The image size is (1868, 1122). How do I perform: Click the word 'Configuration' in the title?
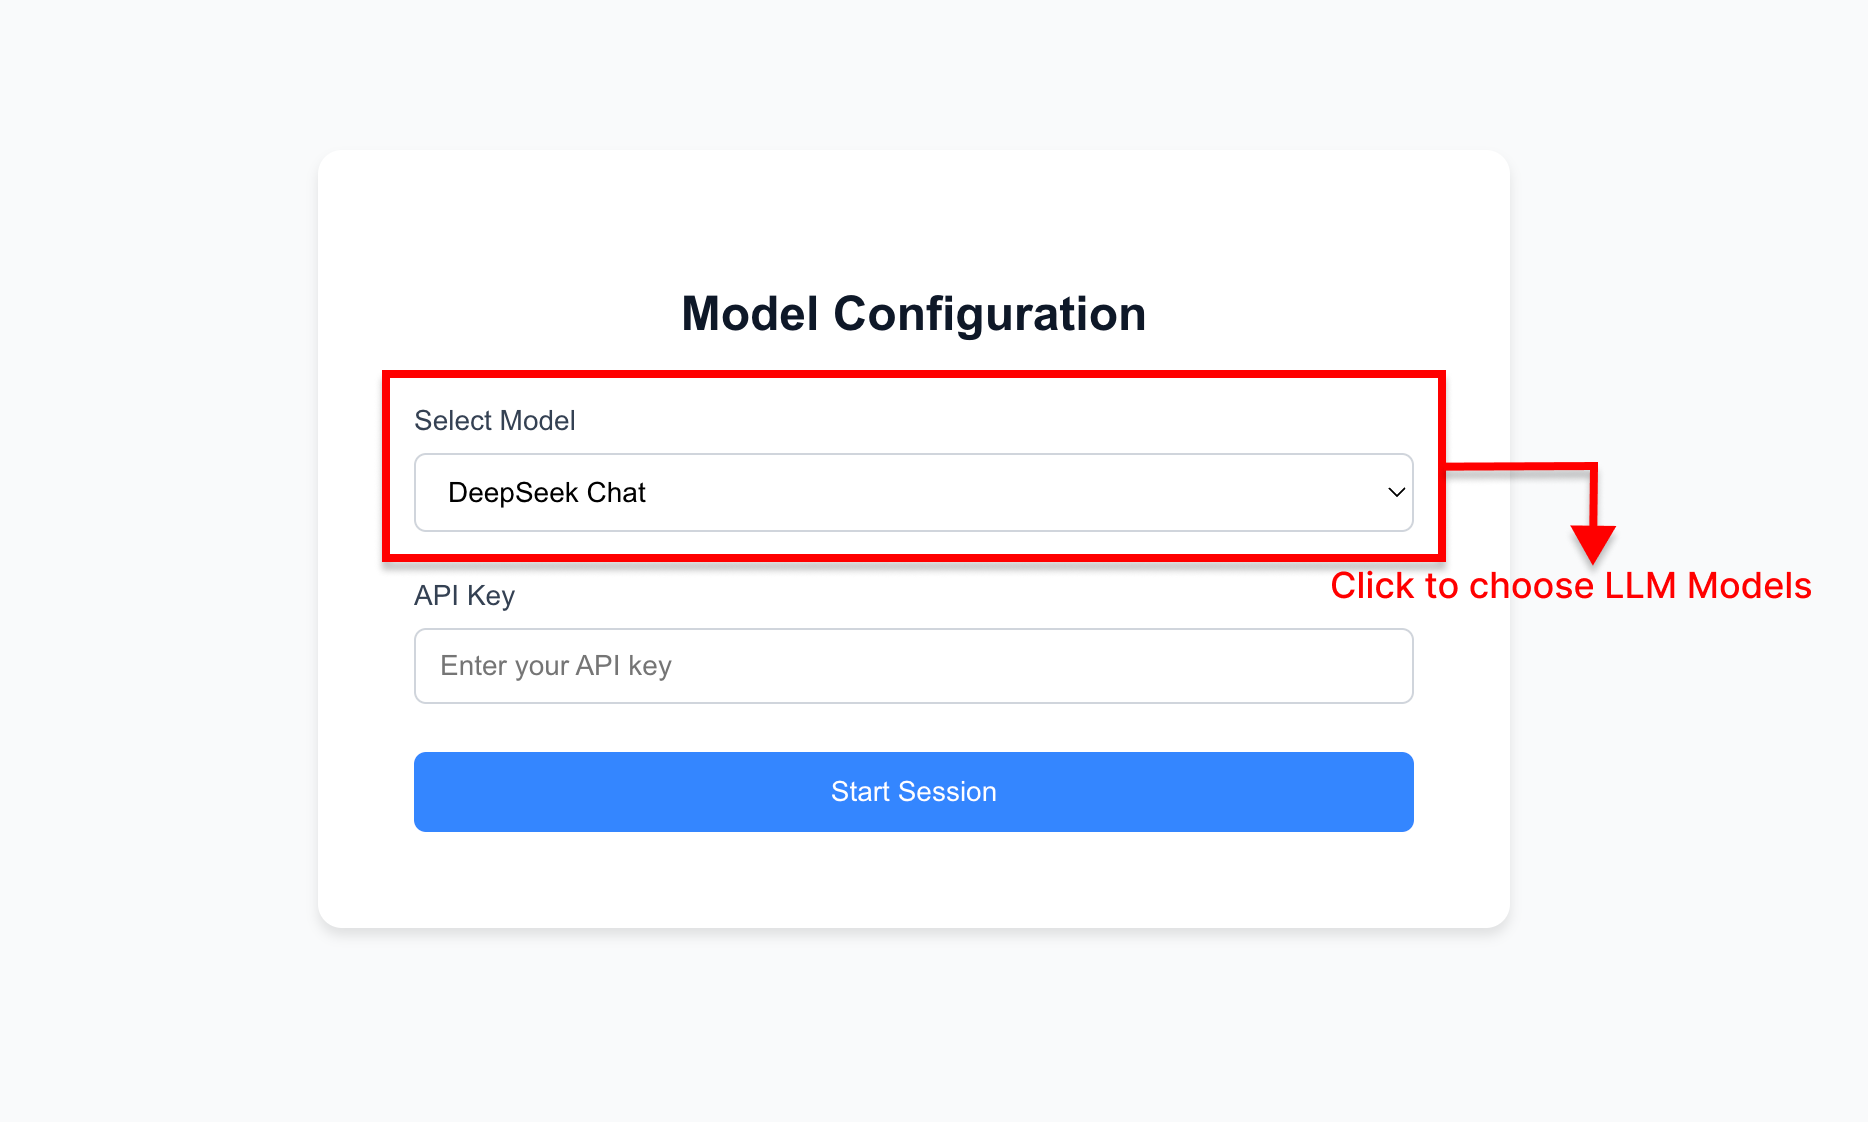click(x=988, y=314)
